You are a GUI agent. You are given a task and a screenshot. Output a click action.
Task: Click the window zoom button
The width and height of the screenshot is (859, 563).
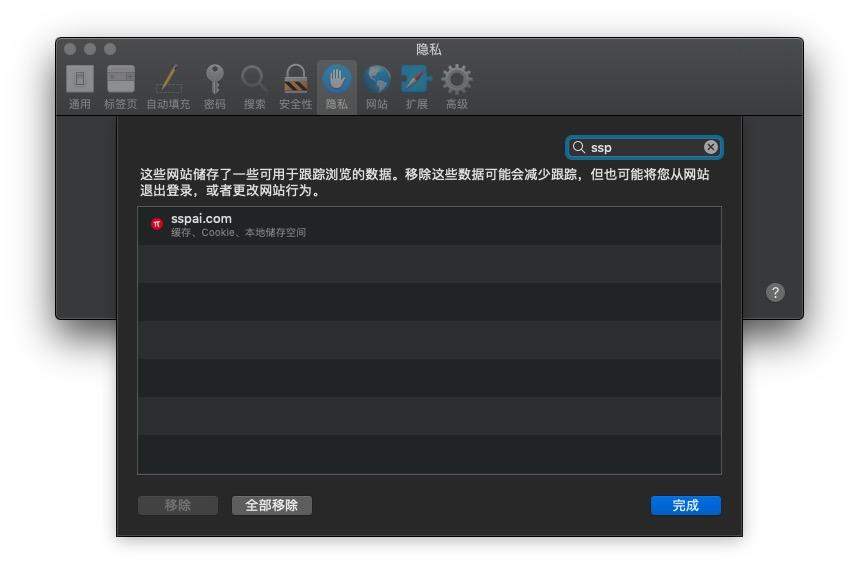point(110,49)
